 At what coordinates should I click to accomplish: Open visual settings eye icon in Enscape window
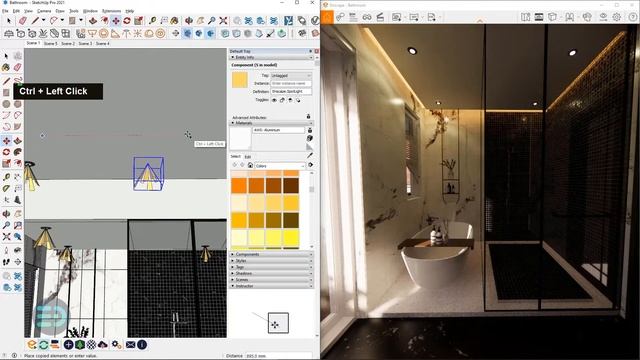pos(603,17)
